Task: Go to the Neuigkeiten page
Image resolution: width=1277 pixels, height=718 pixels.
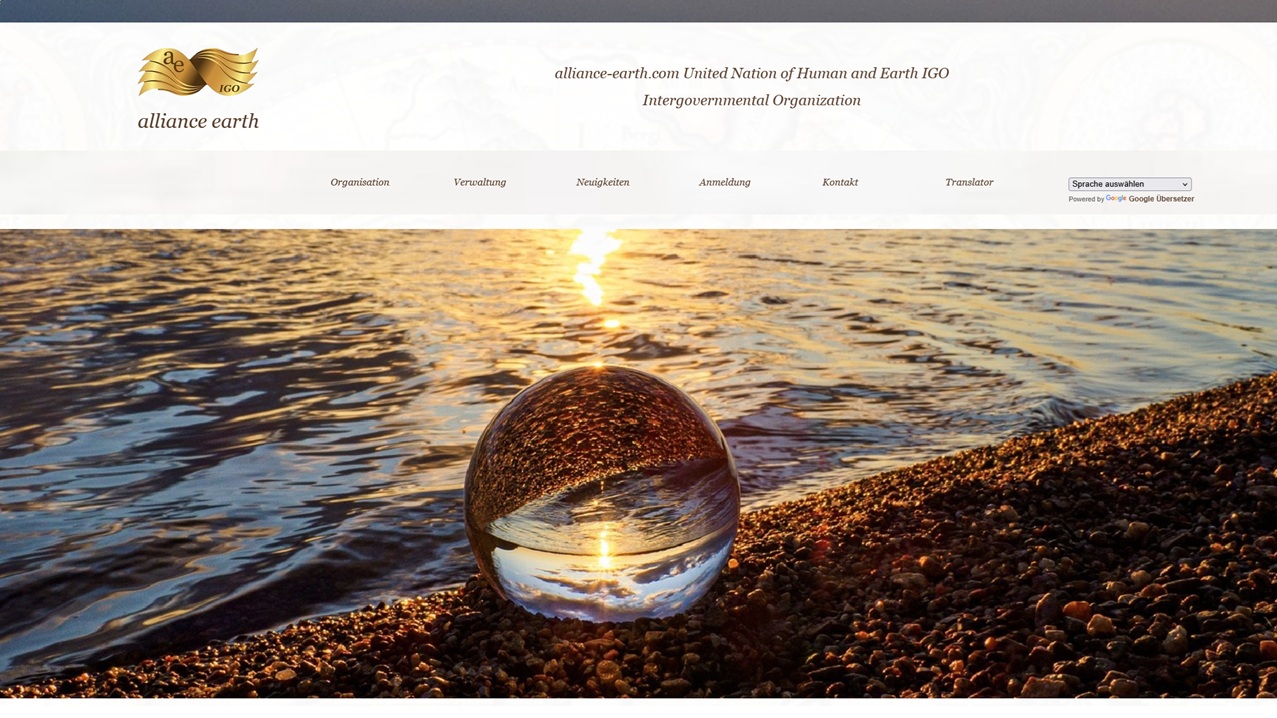Action: (x=603, y=182)
